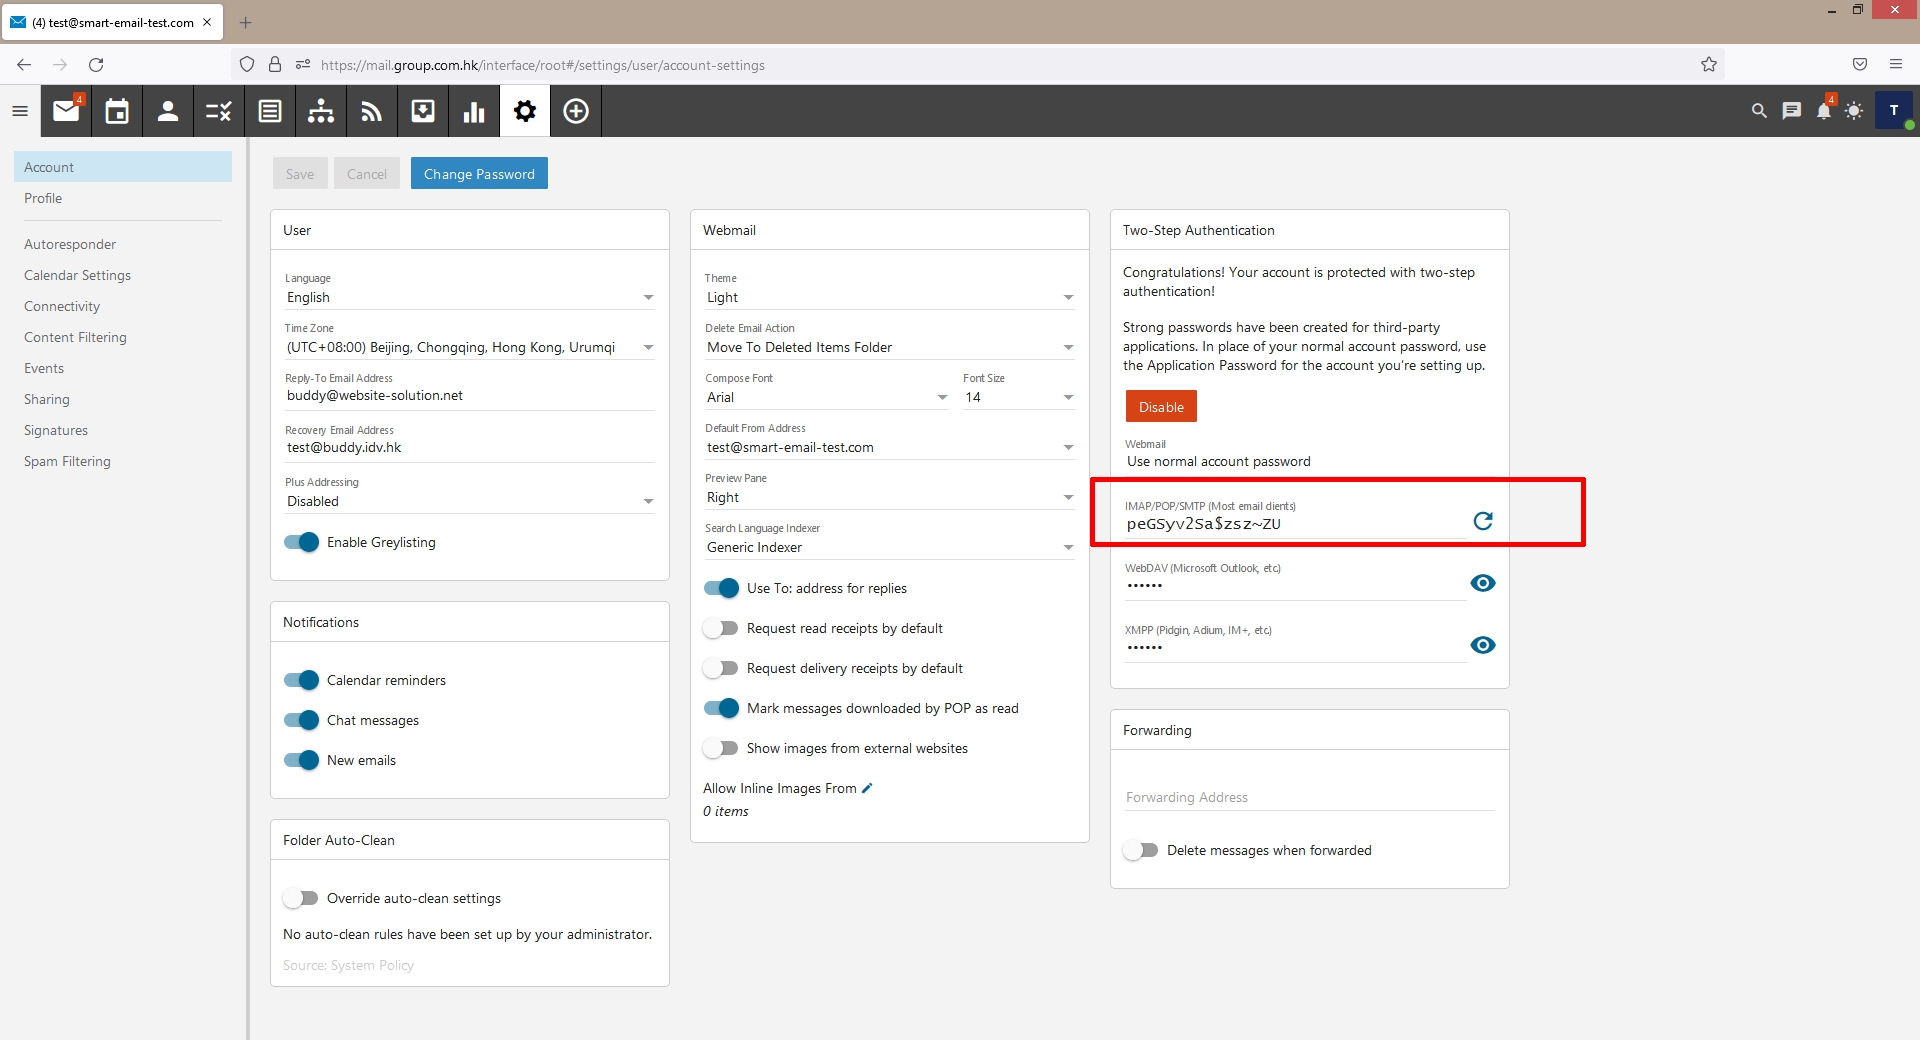This screenshot has width=1920, height=1040.
Task: Expand the Language dropdown
Action: click(470, 297)
